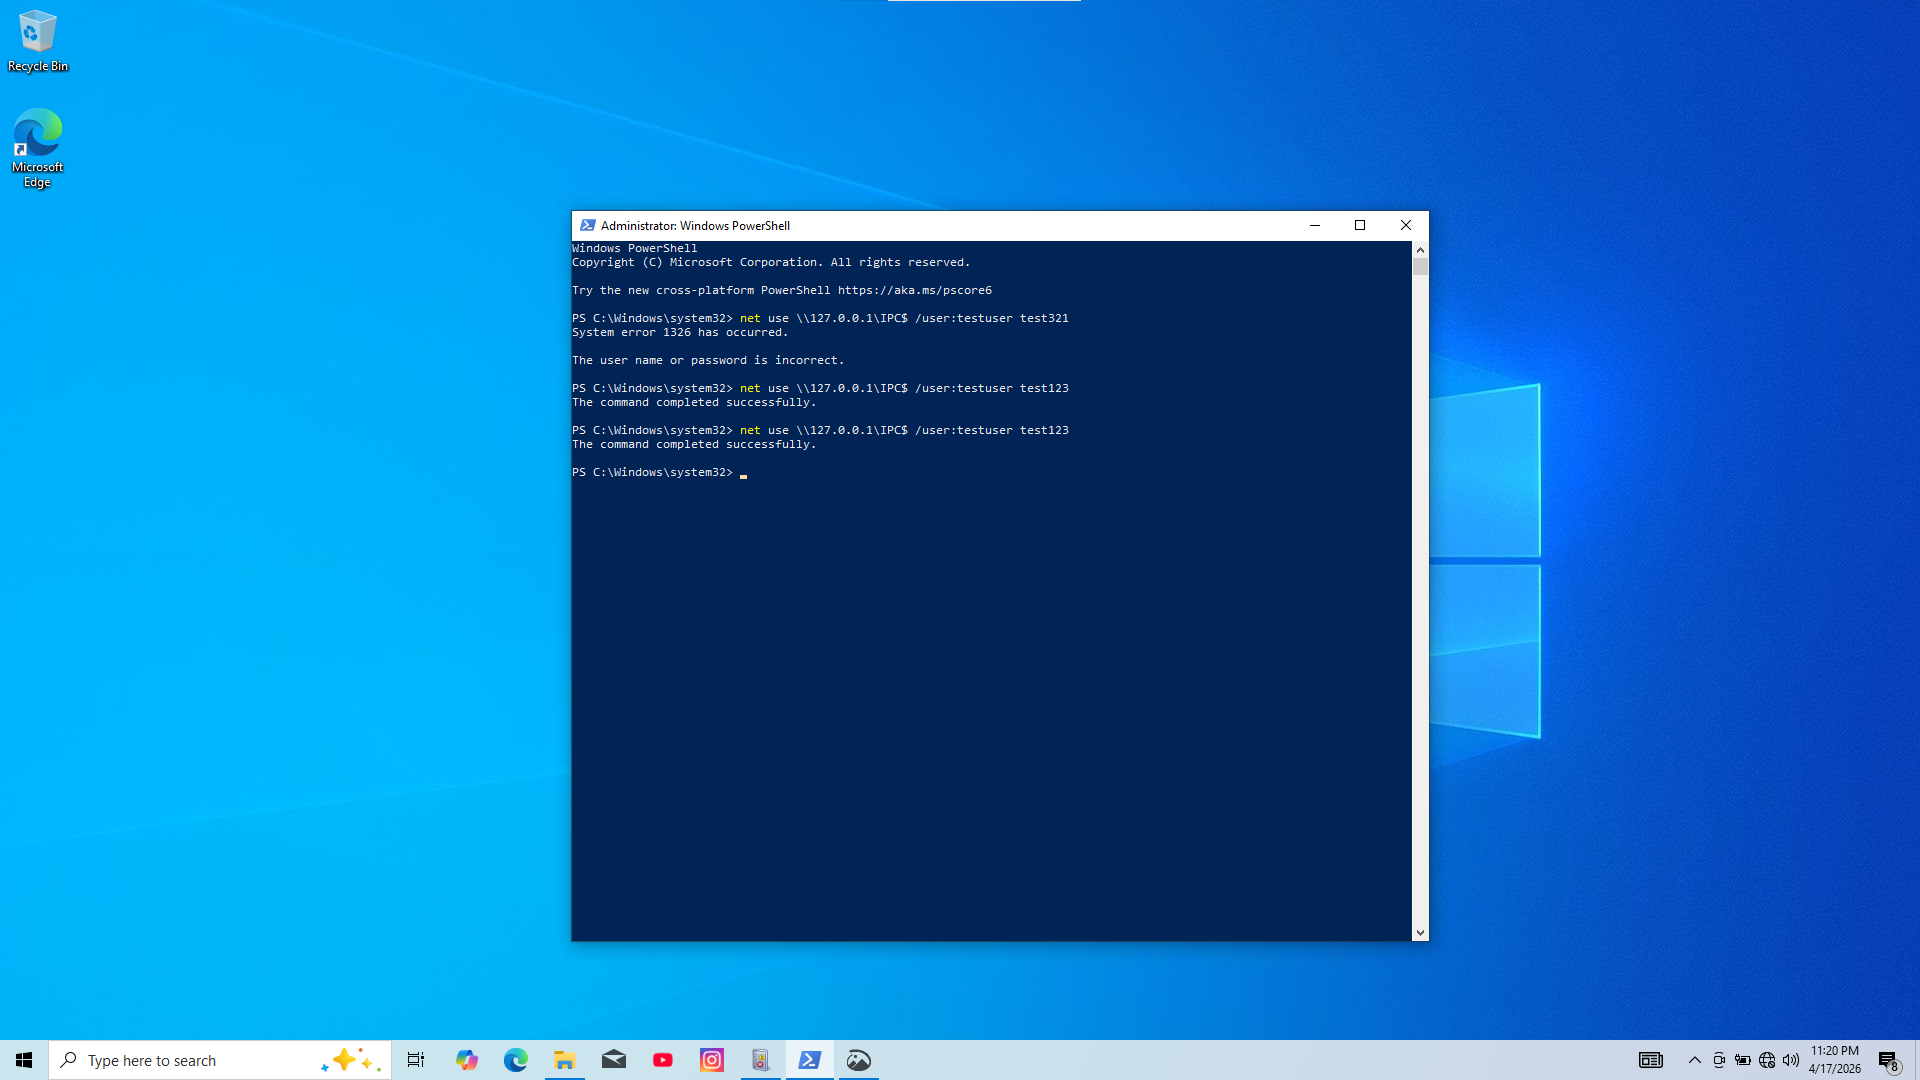
Task: Open Task View from the taskbar
Action: tap(416, 1060)
